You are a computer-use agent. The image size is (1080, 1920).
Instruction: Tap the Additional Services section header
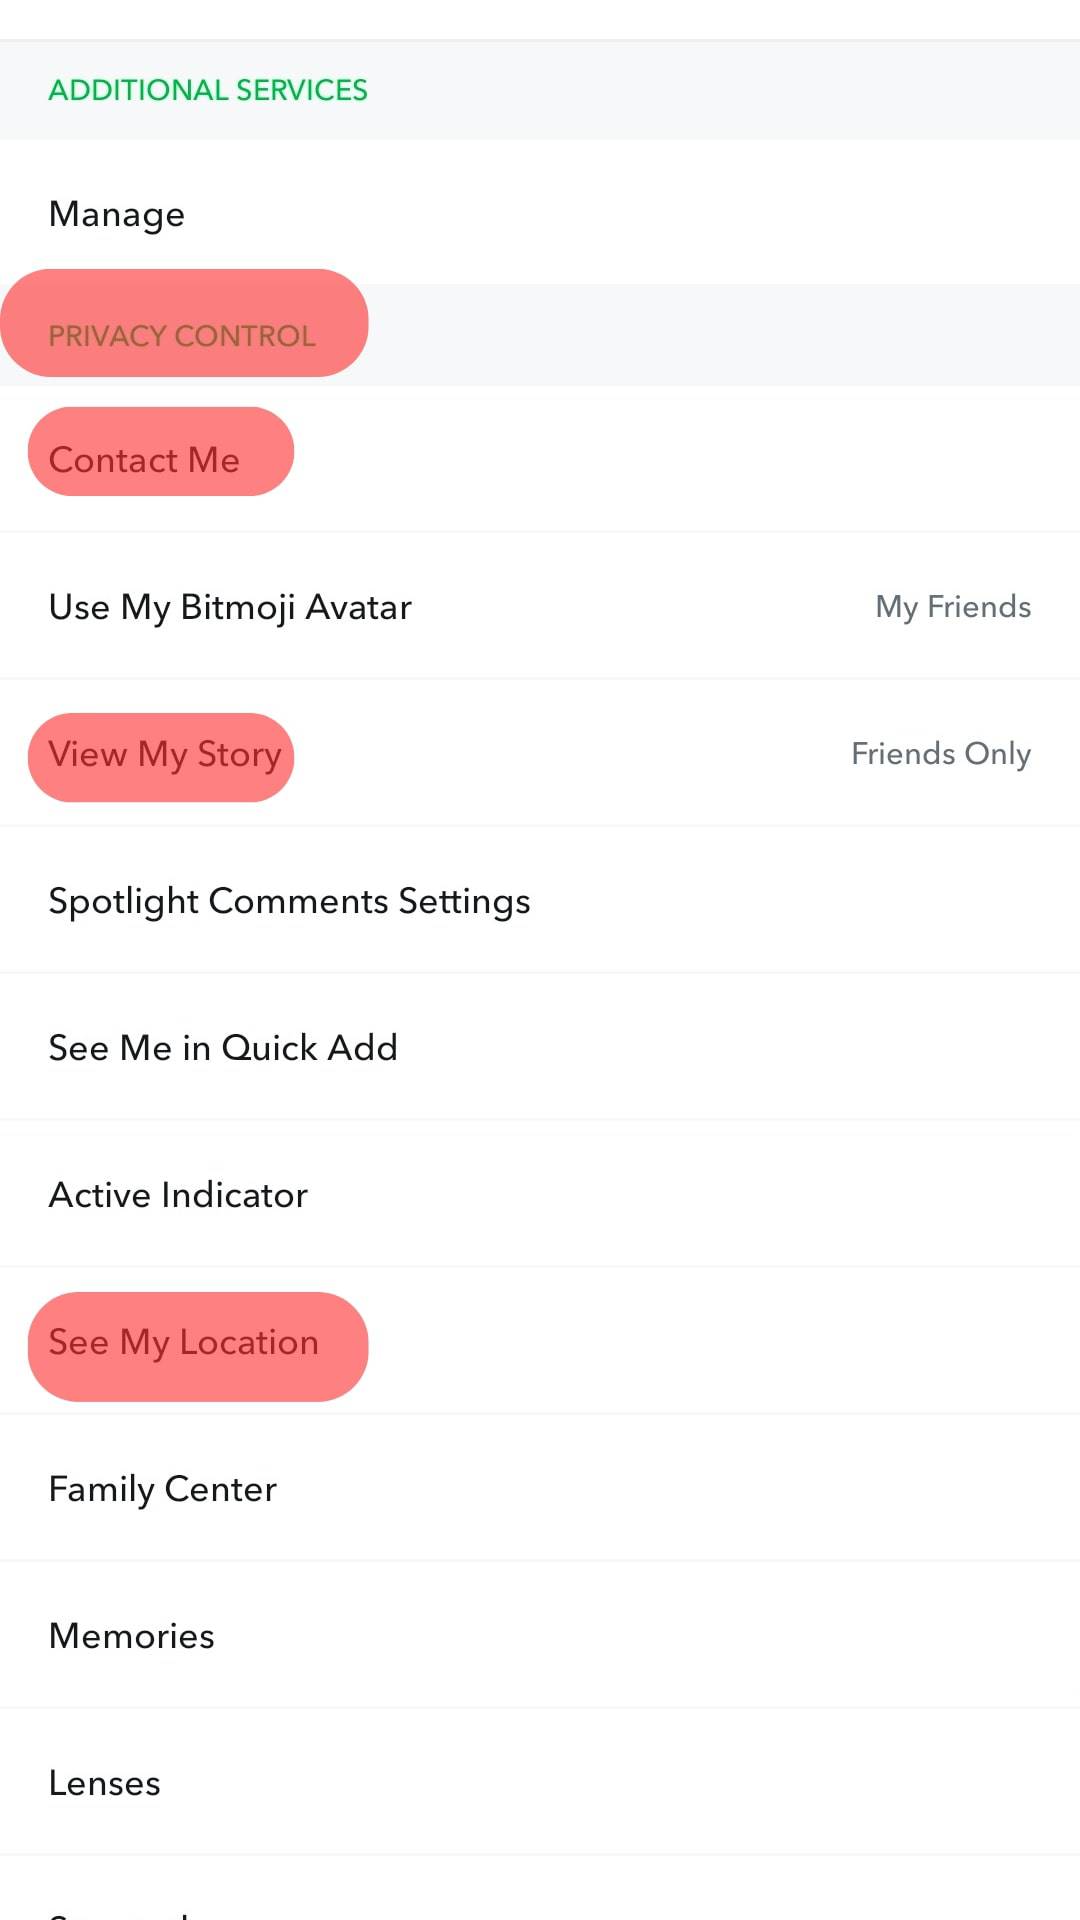208,90
